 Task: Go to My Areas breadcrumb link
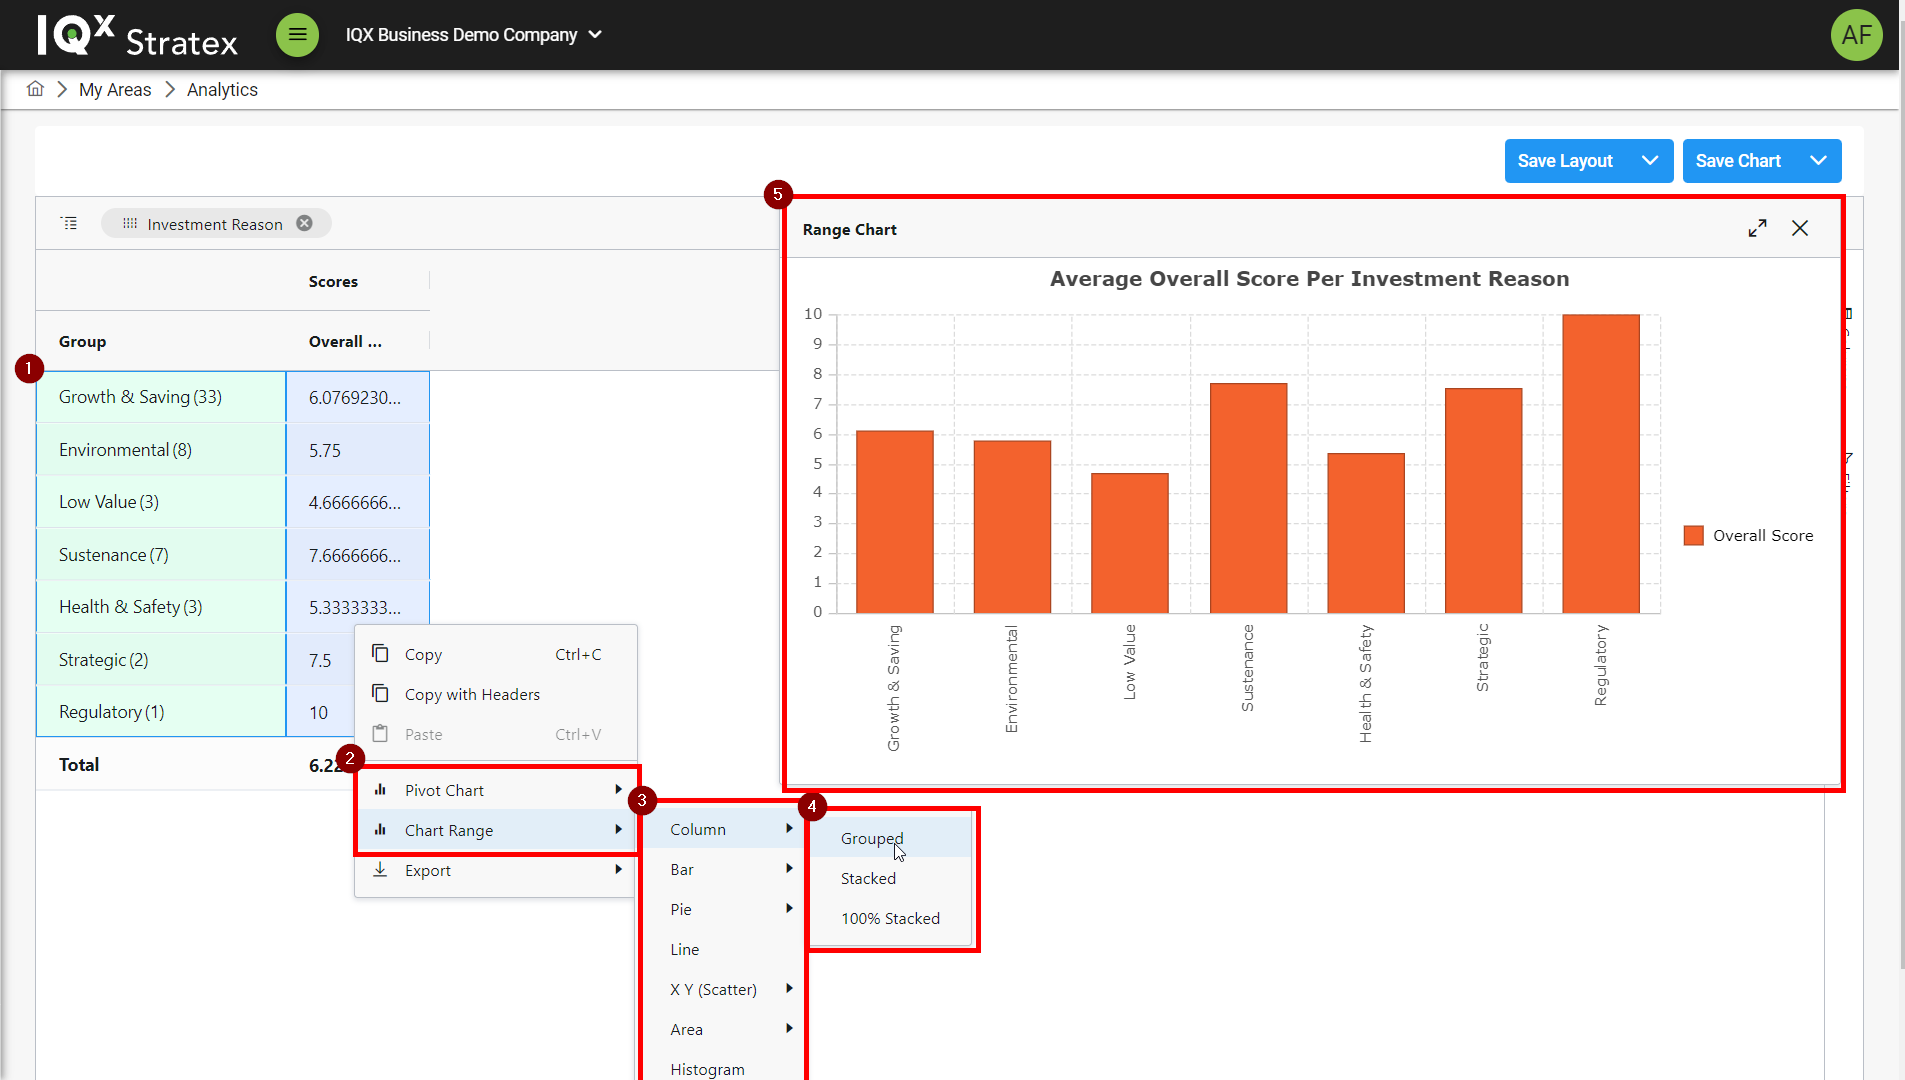coord(115,90)
